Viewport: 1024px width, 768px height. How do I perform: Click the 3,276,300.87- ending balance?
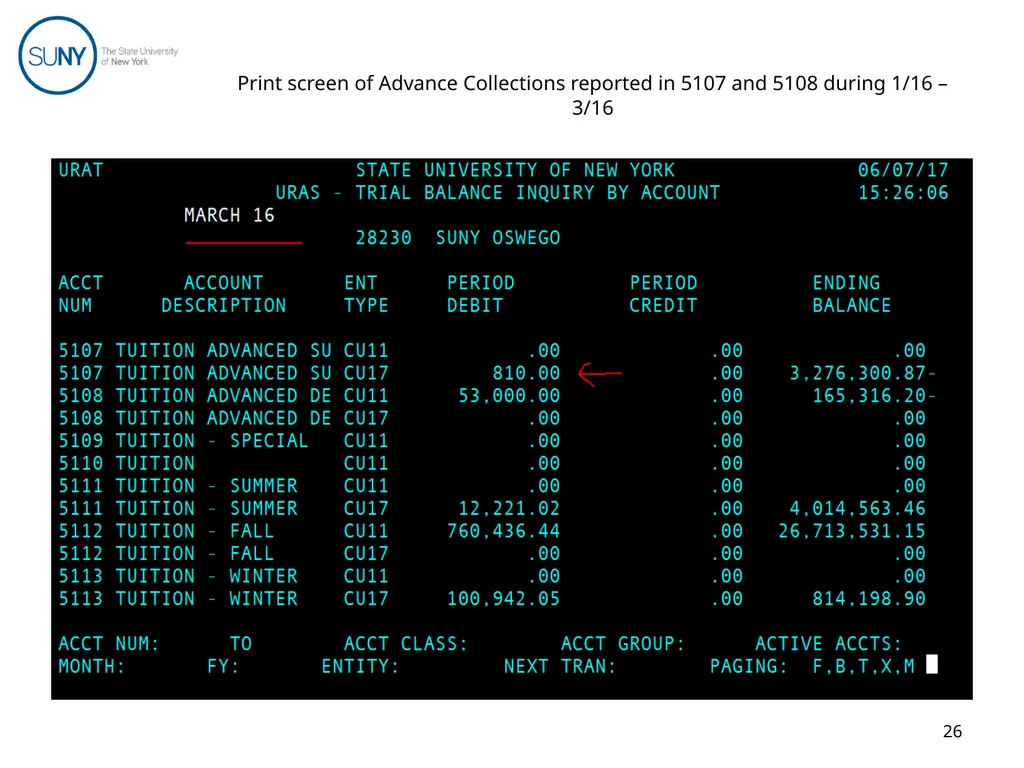coord(863,374)
